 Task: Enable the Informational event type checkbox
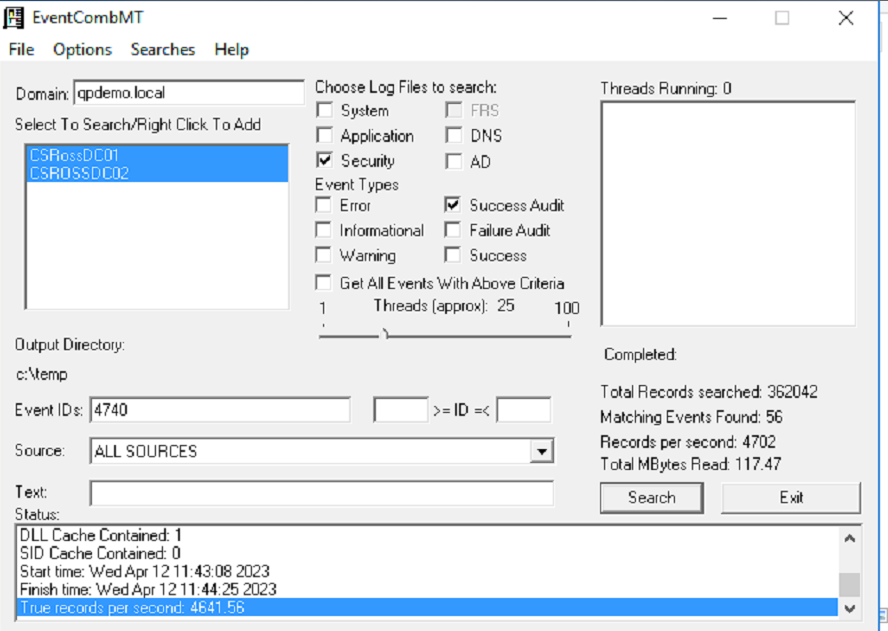click(323, 230)
